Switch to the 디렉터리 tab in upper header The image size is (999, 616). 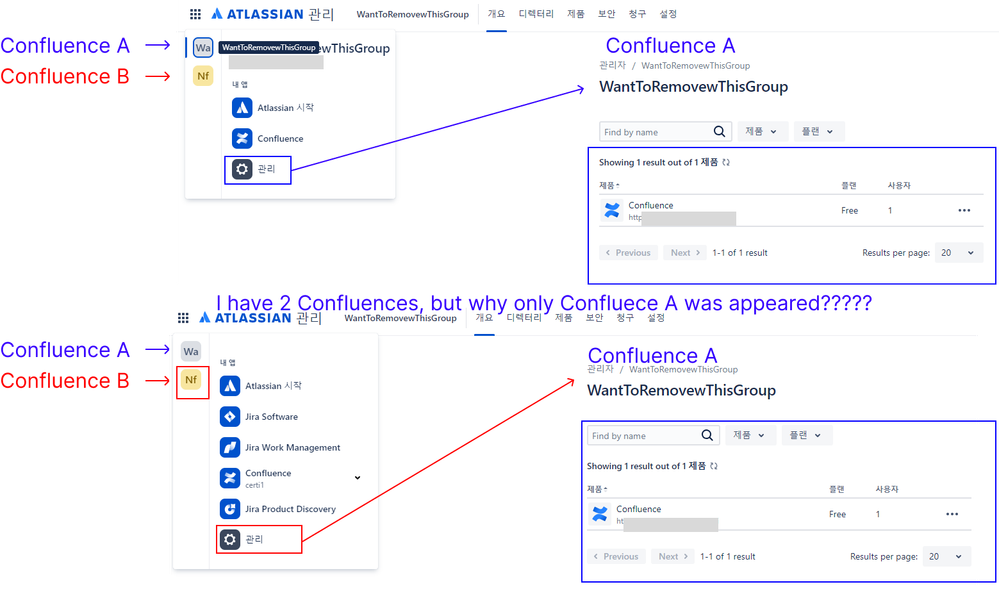coord(536,14)
